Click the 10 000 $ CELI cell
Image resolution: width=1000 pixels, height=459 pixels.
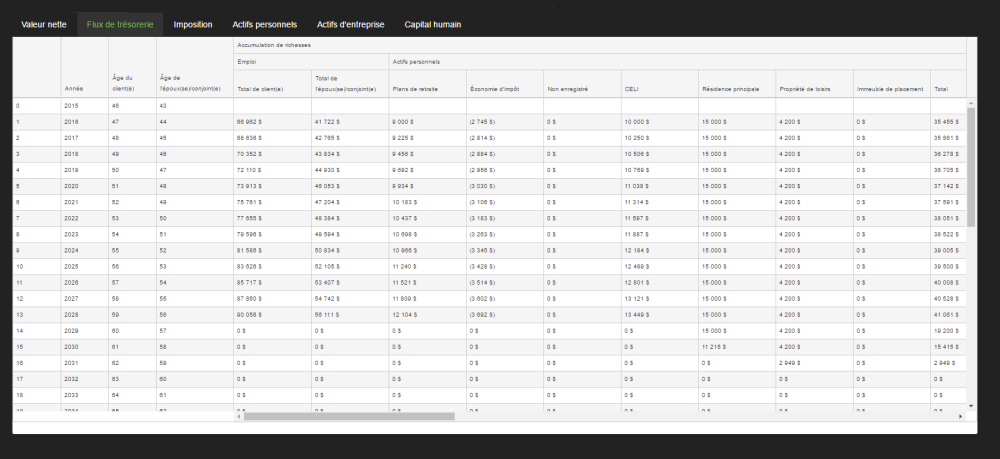[x=660, y=122]
